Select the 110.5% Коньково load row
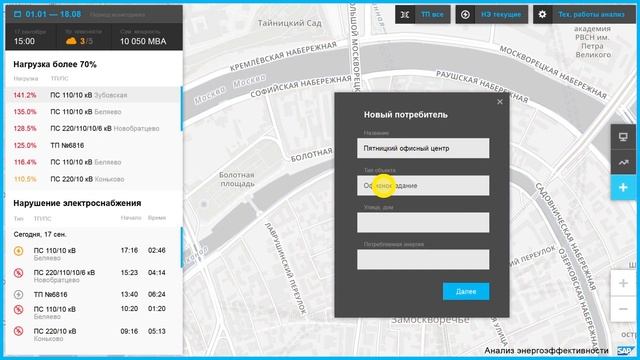The image size is (640, 360). point(93,179)
